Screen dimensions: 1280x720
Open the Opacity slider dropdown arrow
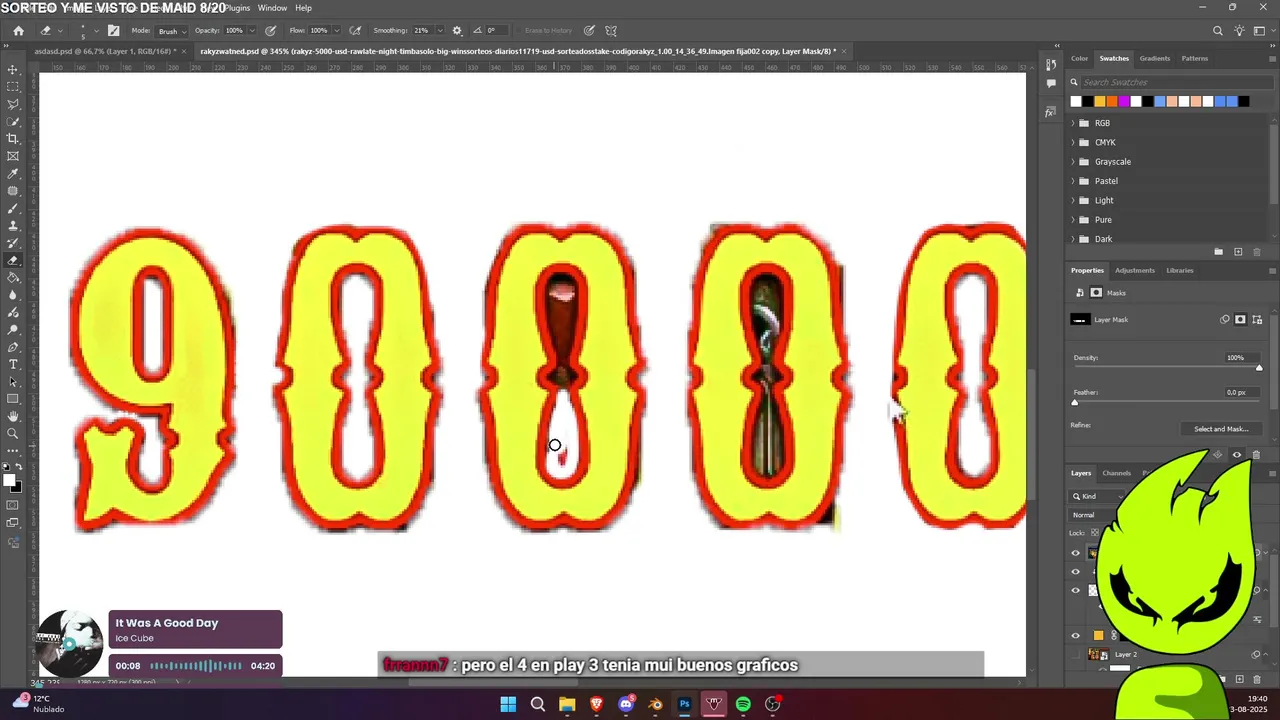pos(254,31)
